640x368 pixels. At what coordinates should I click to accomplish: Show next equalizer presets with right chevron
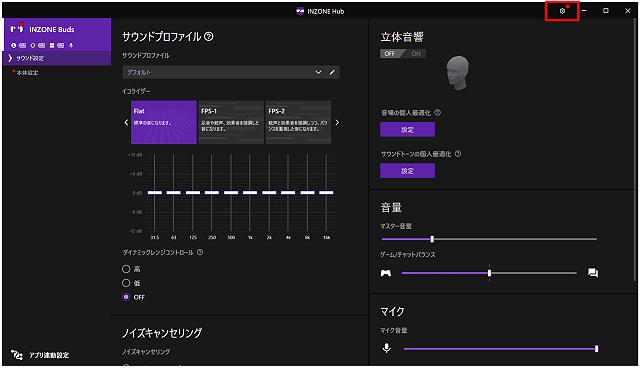click(337, 122)
